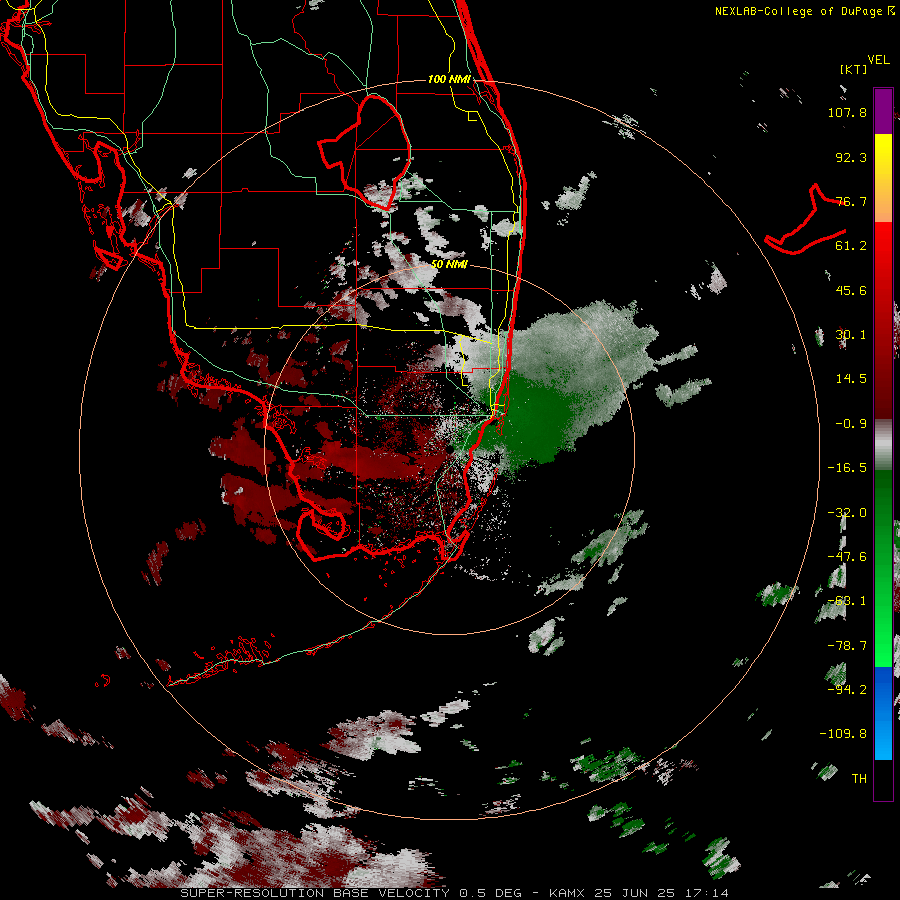Screen dimensions: 900x900
Task: Select the 92.3 velocity scale value
Action: pos(851,157)
